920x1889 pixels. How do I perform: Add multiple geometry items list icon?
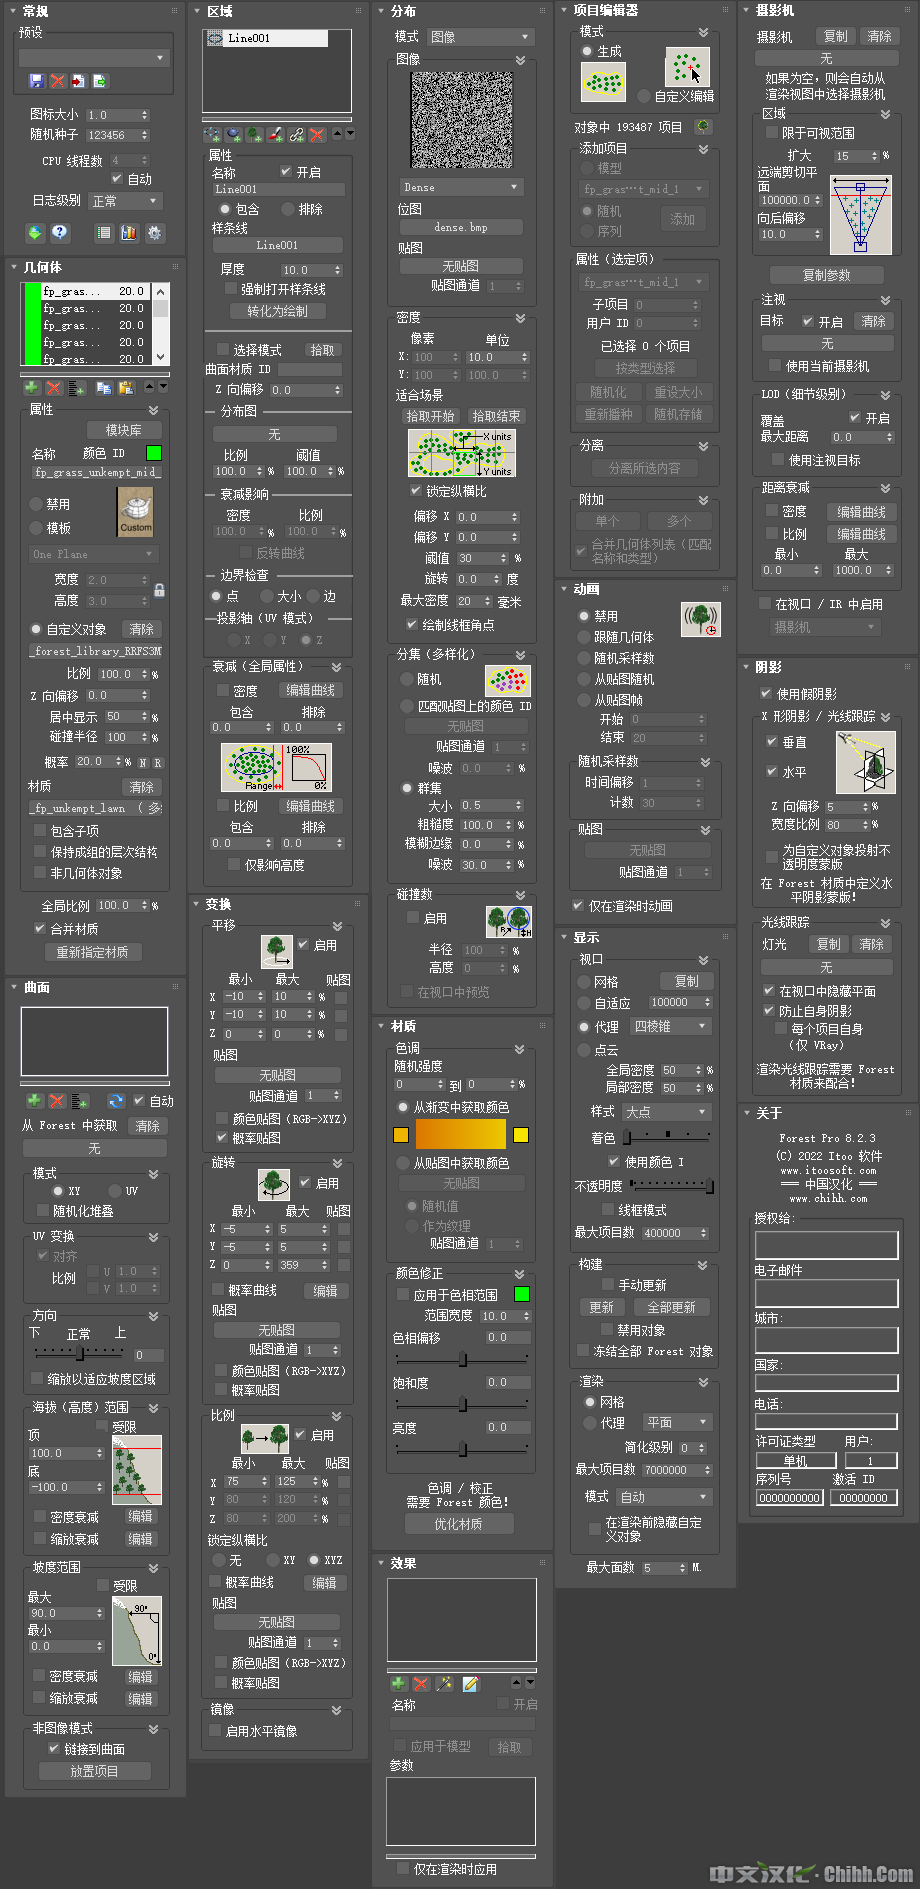click(x=78, y=387)
